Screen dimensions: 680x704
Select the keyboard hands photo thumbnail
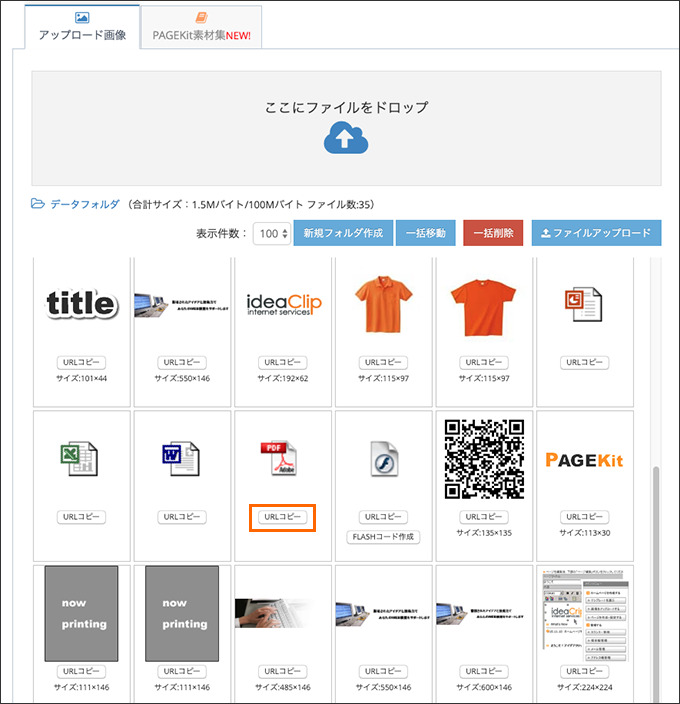274,613
